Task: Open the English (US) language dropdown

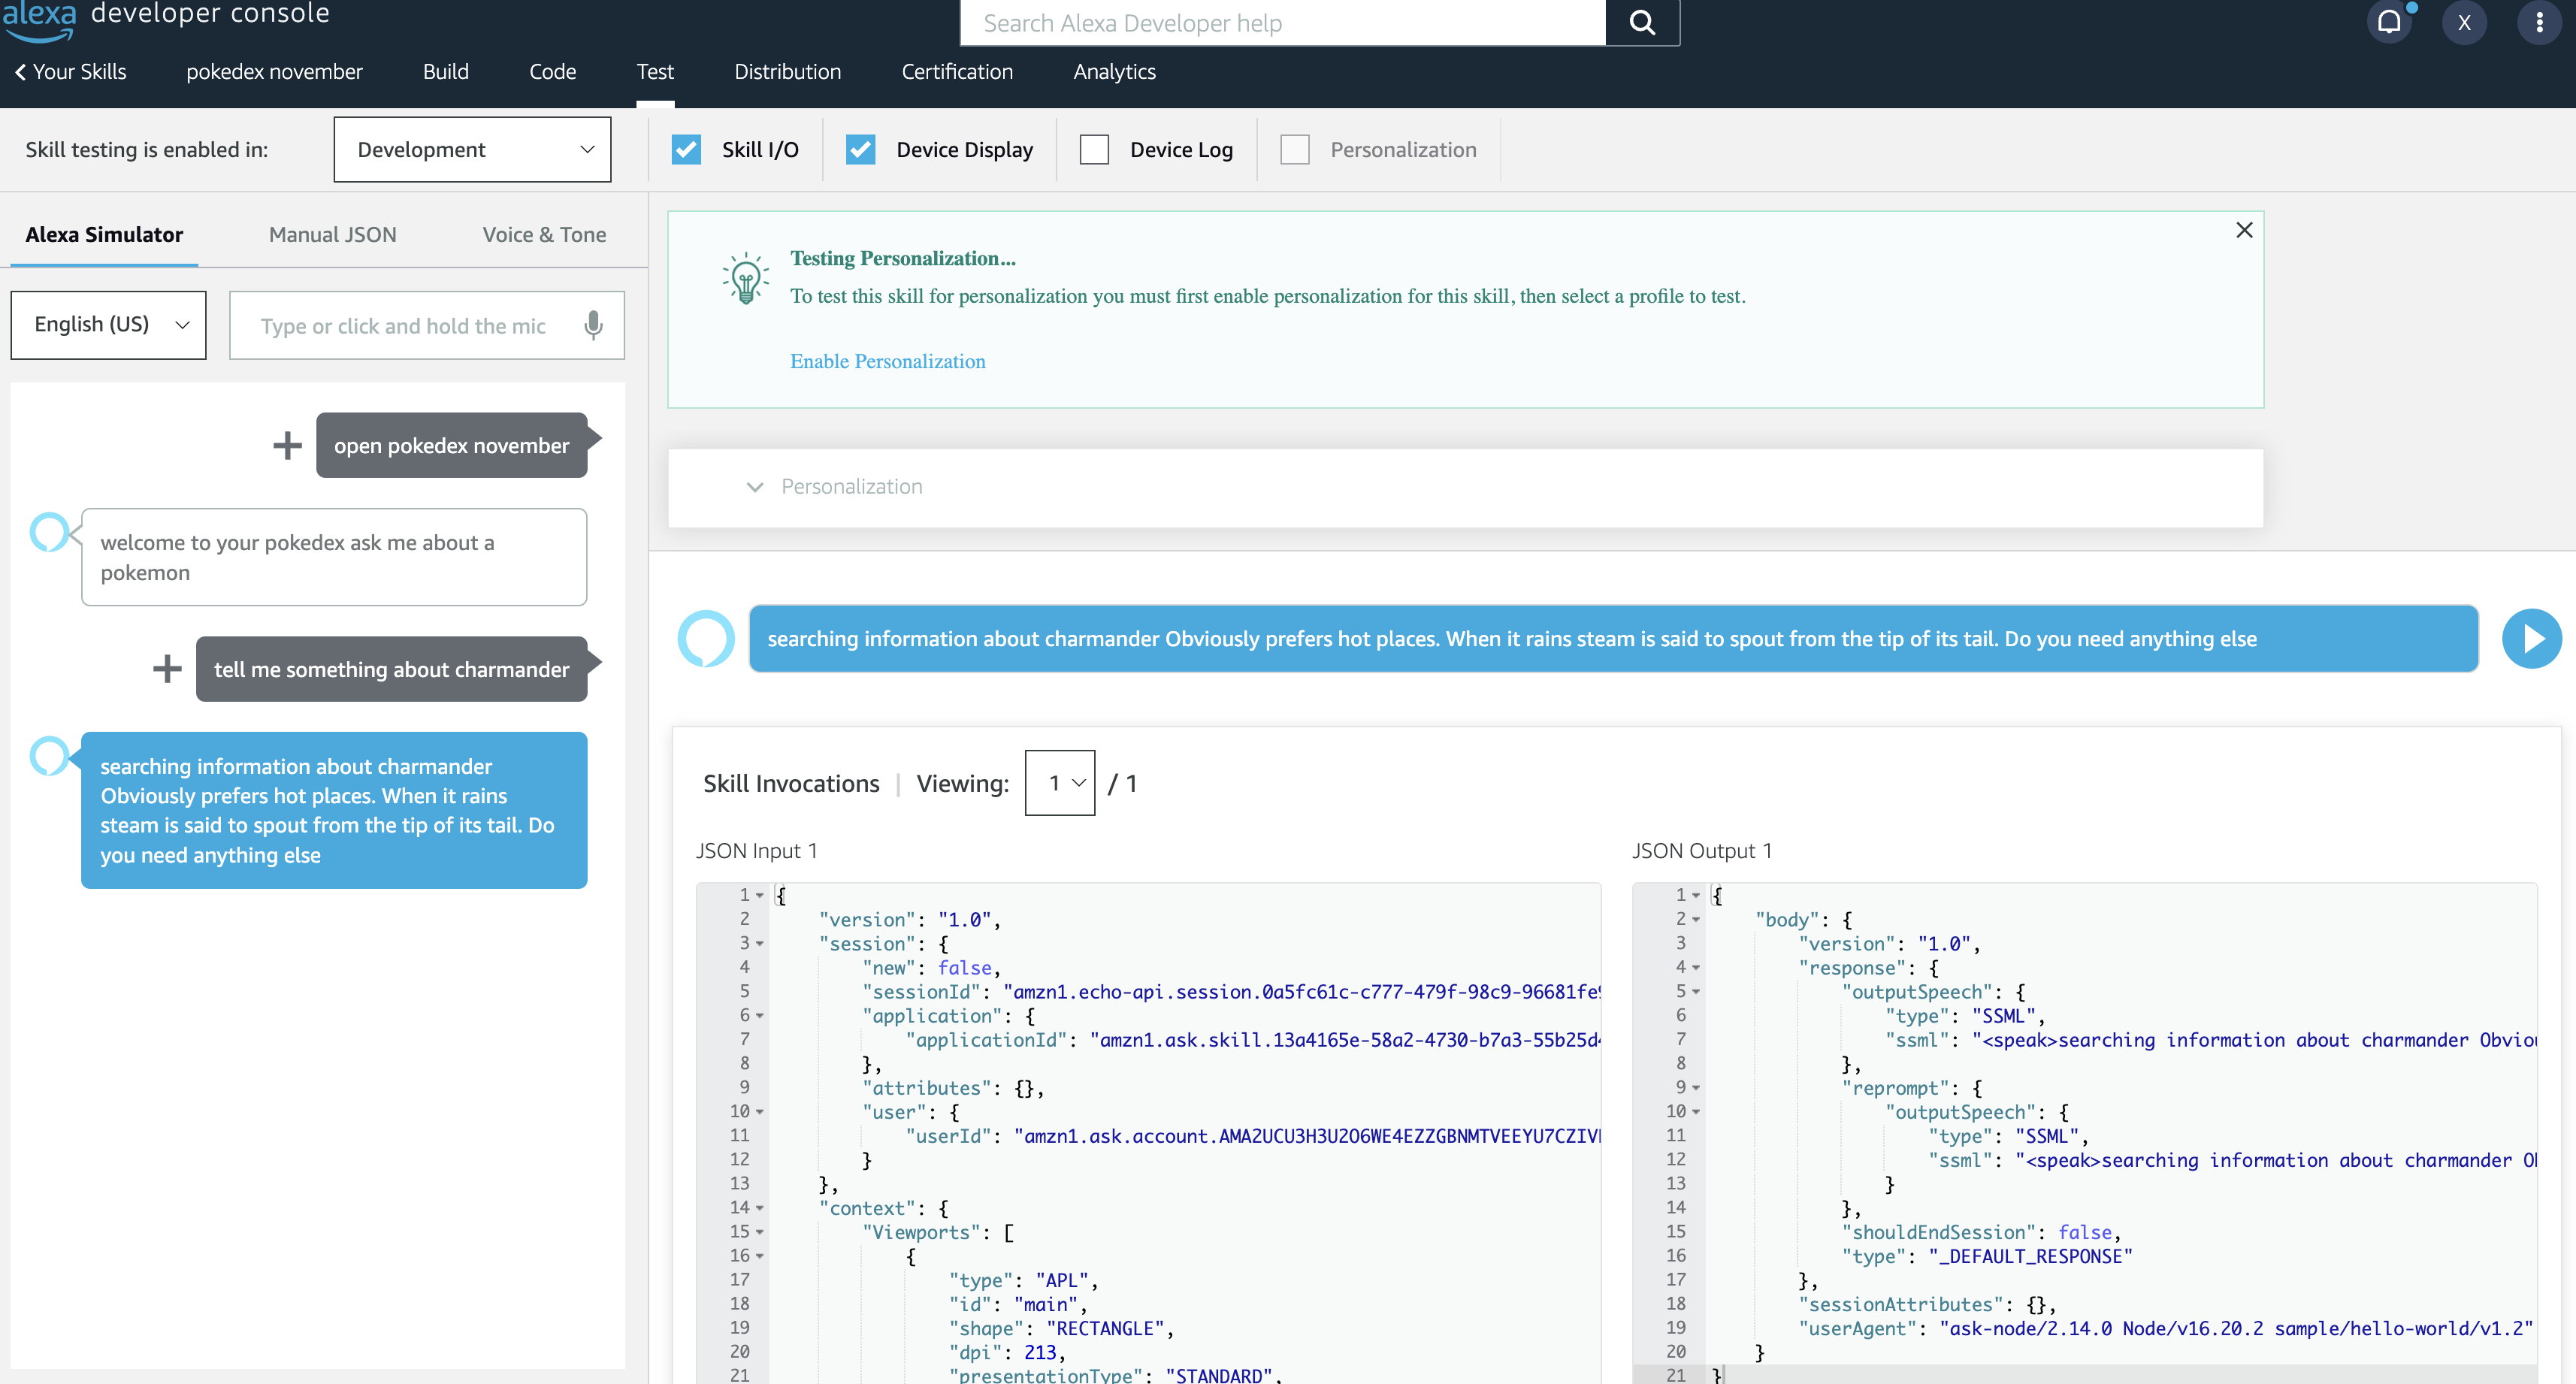Action: click(108, 325)
